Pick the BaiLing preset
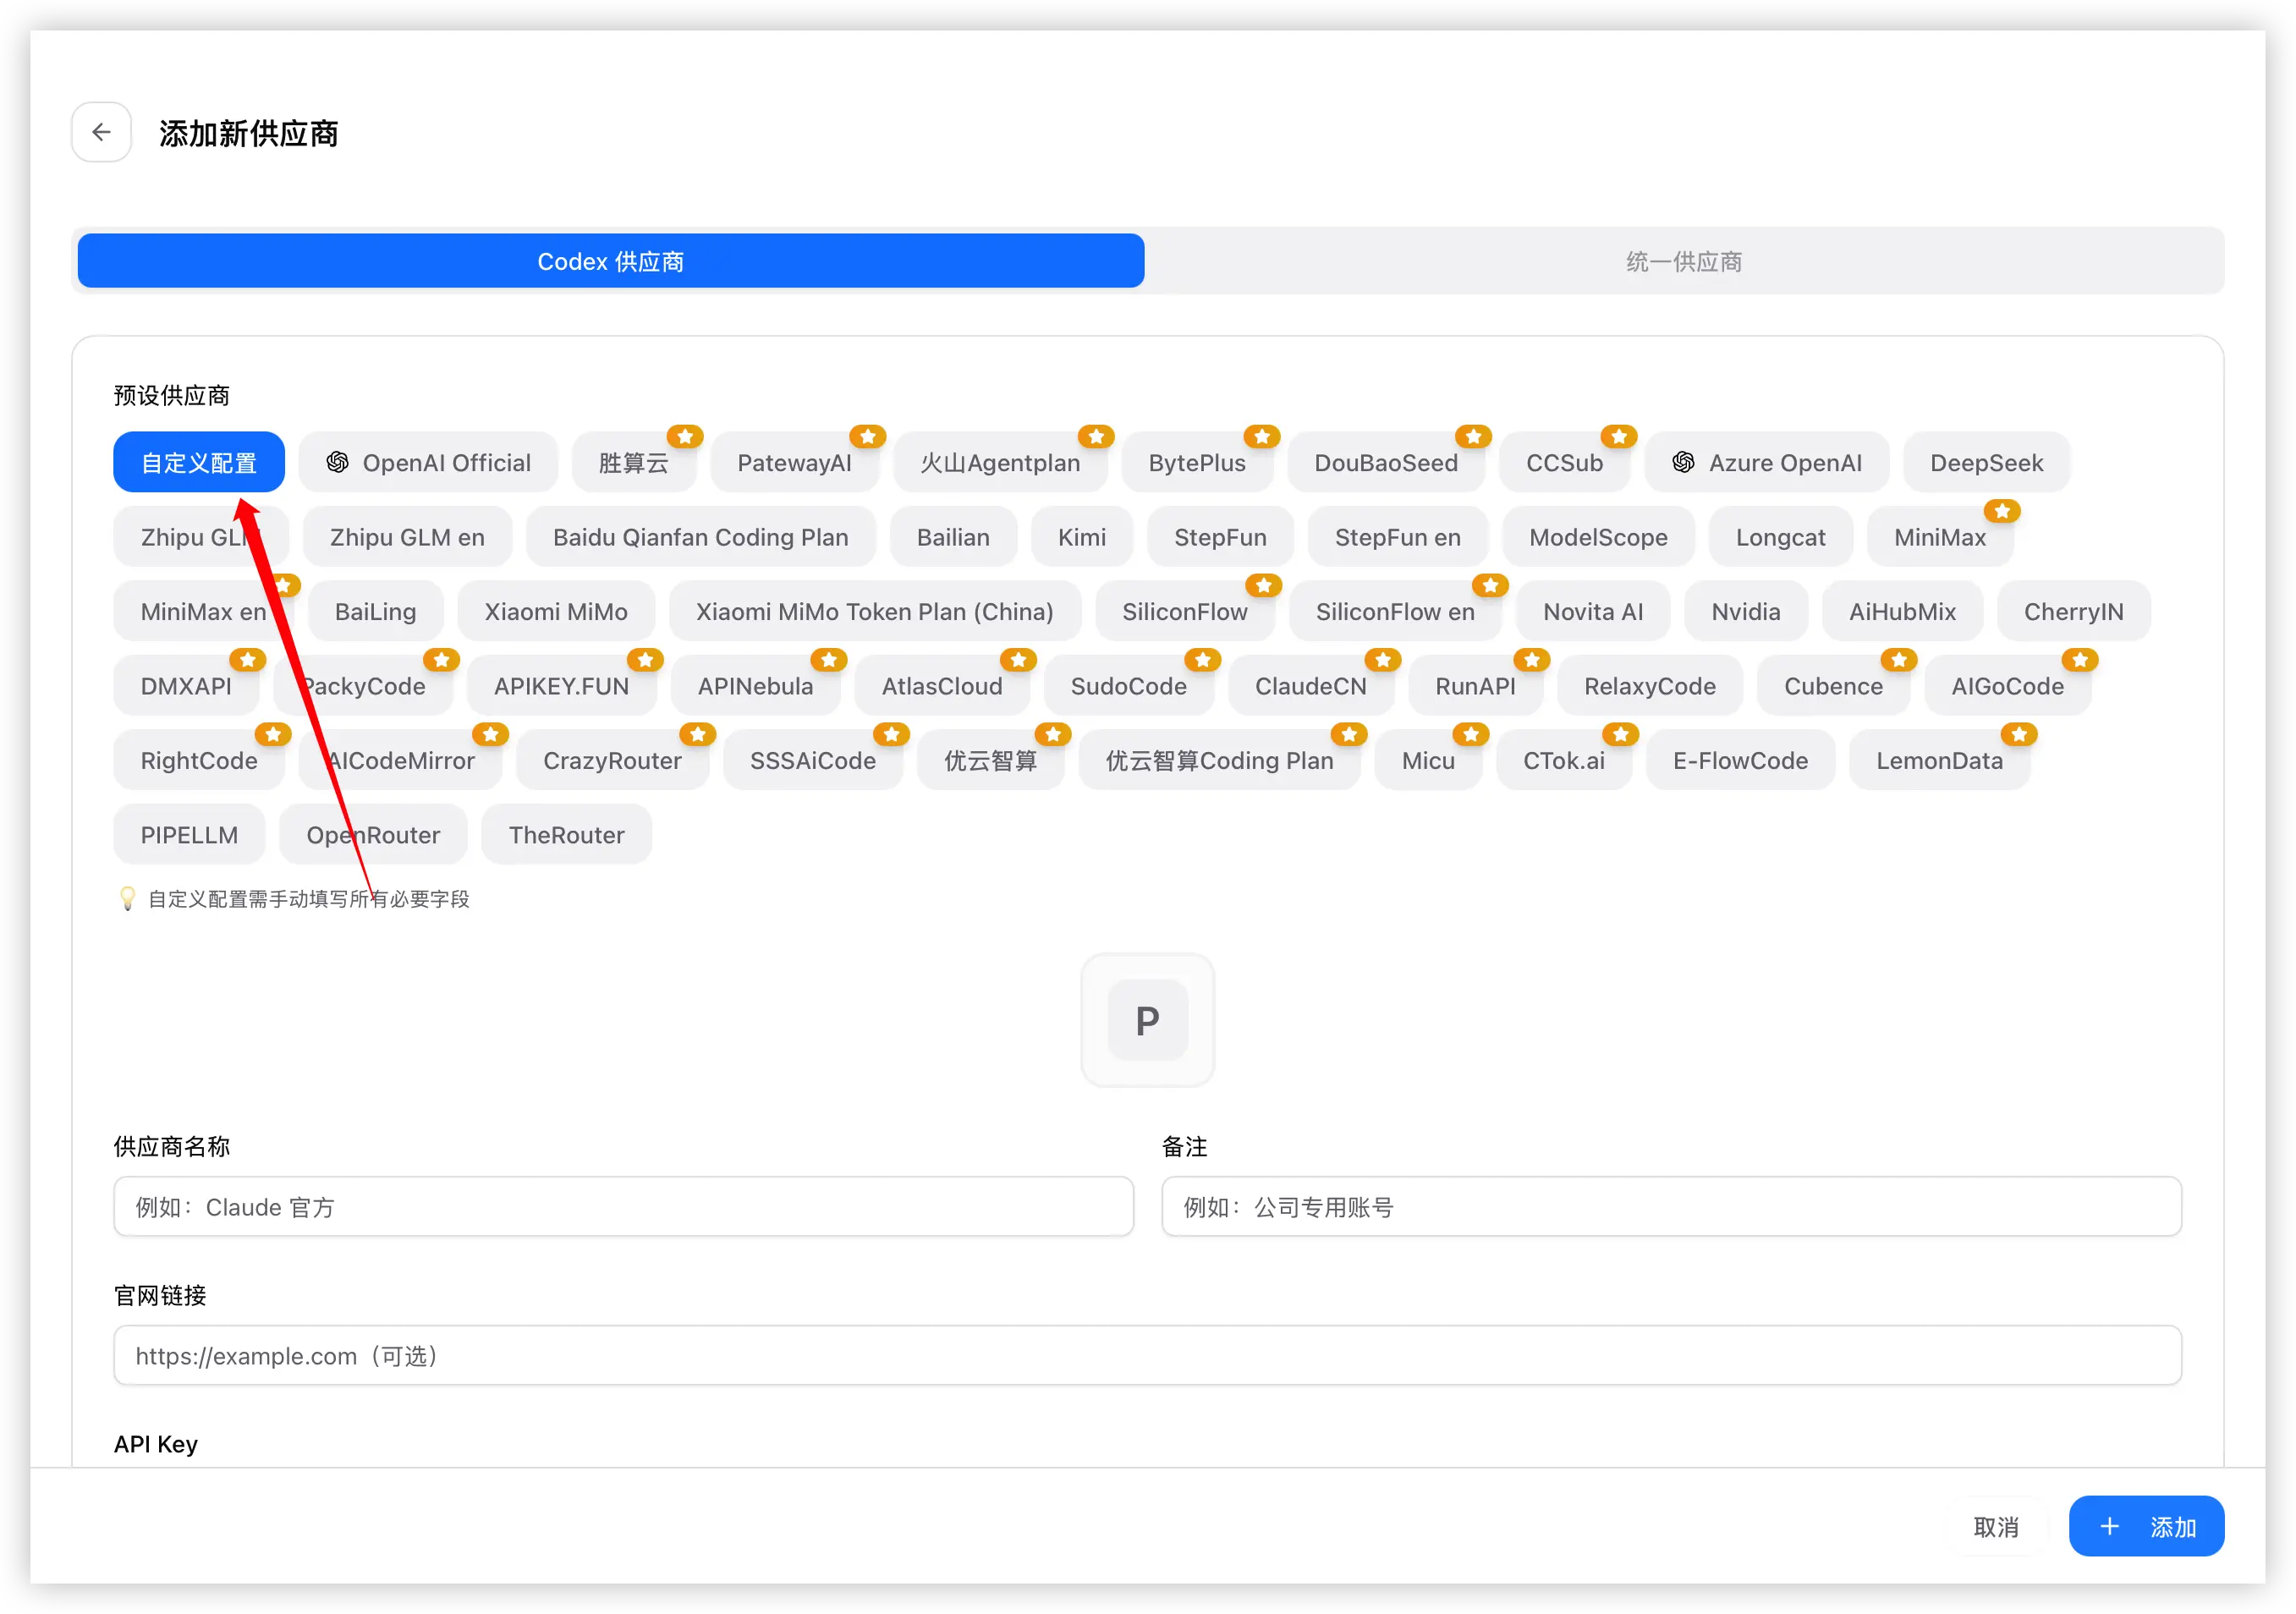 (x=375, y=611)
